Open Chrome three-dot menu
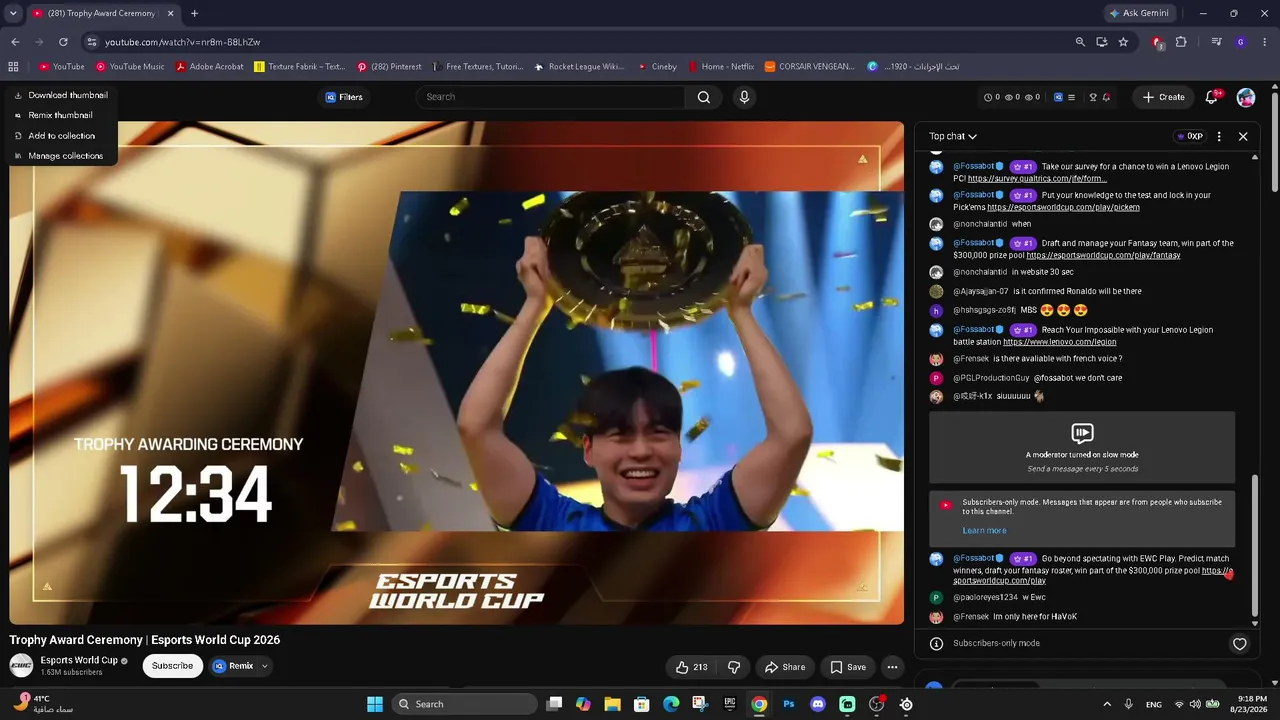 [x=1263, y=42]
